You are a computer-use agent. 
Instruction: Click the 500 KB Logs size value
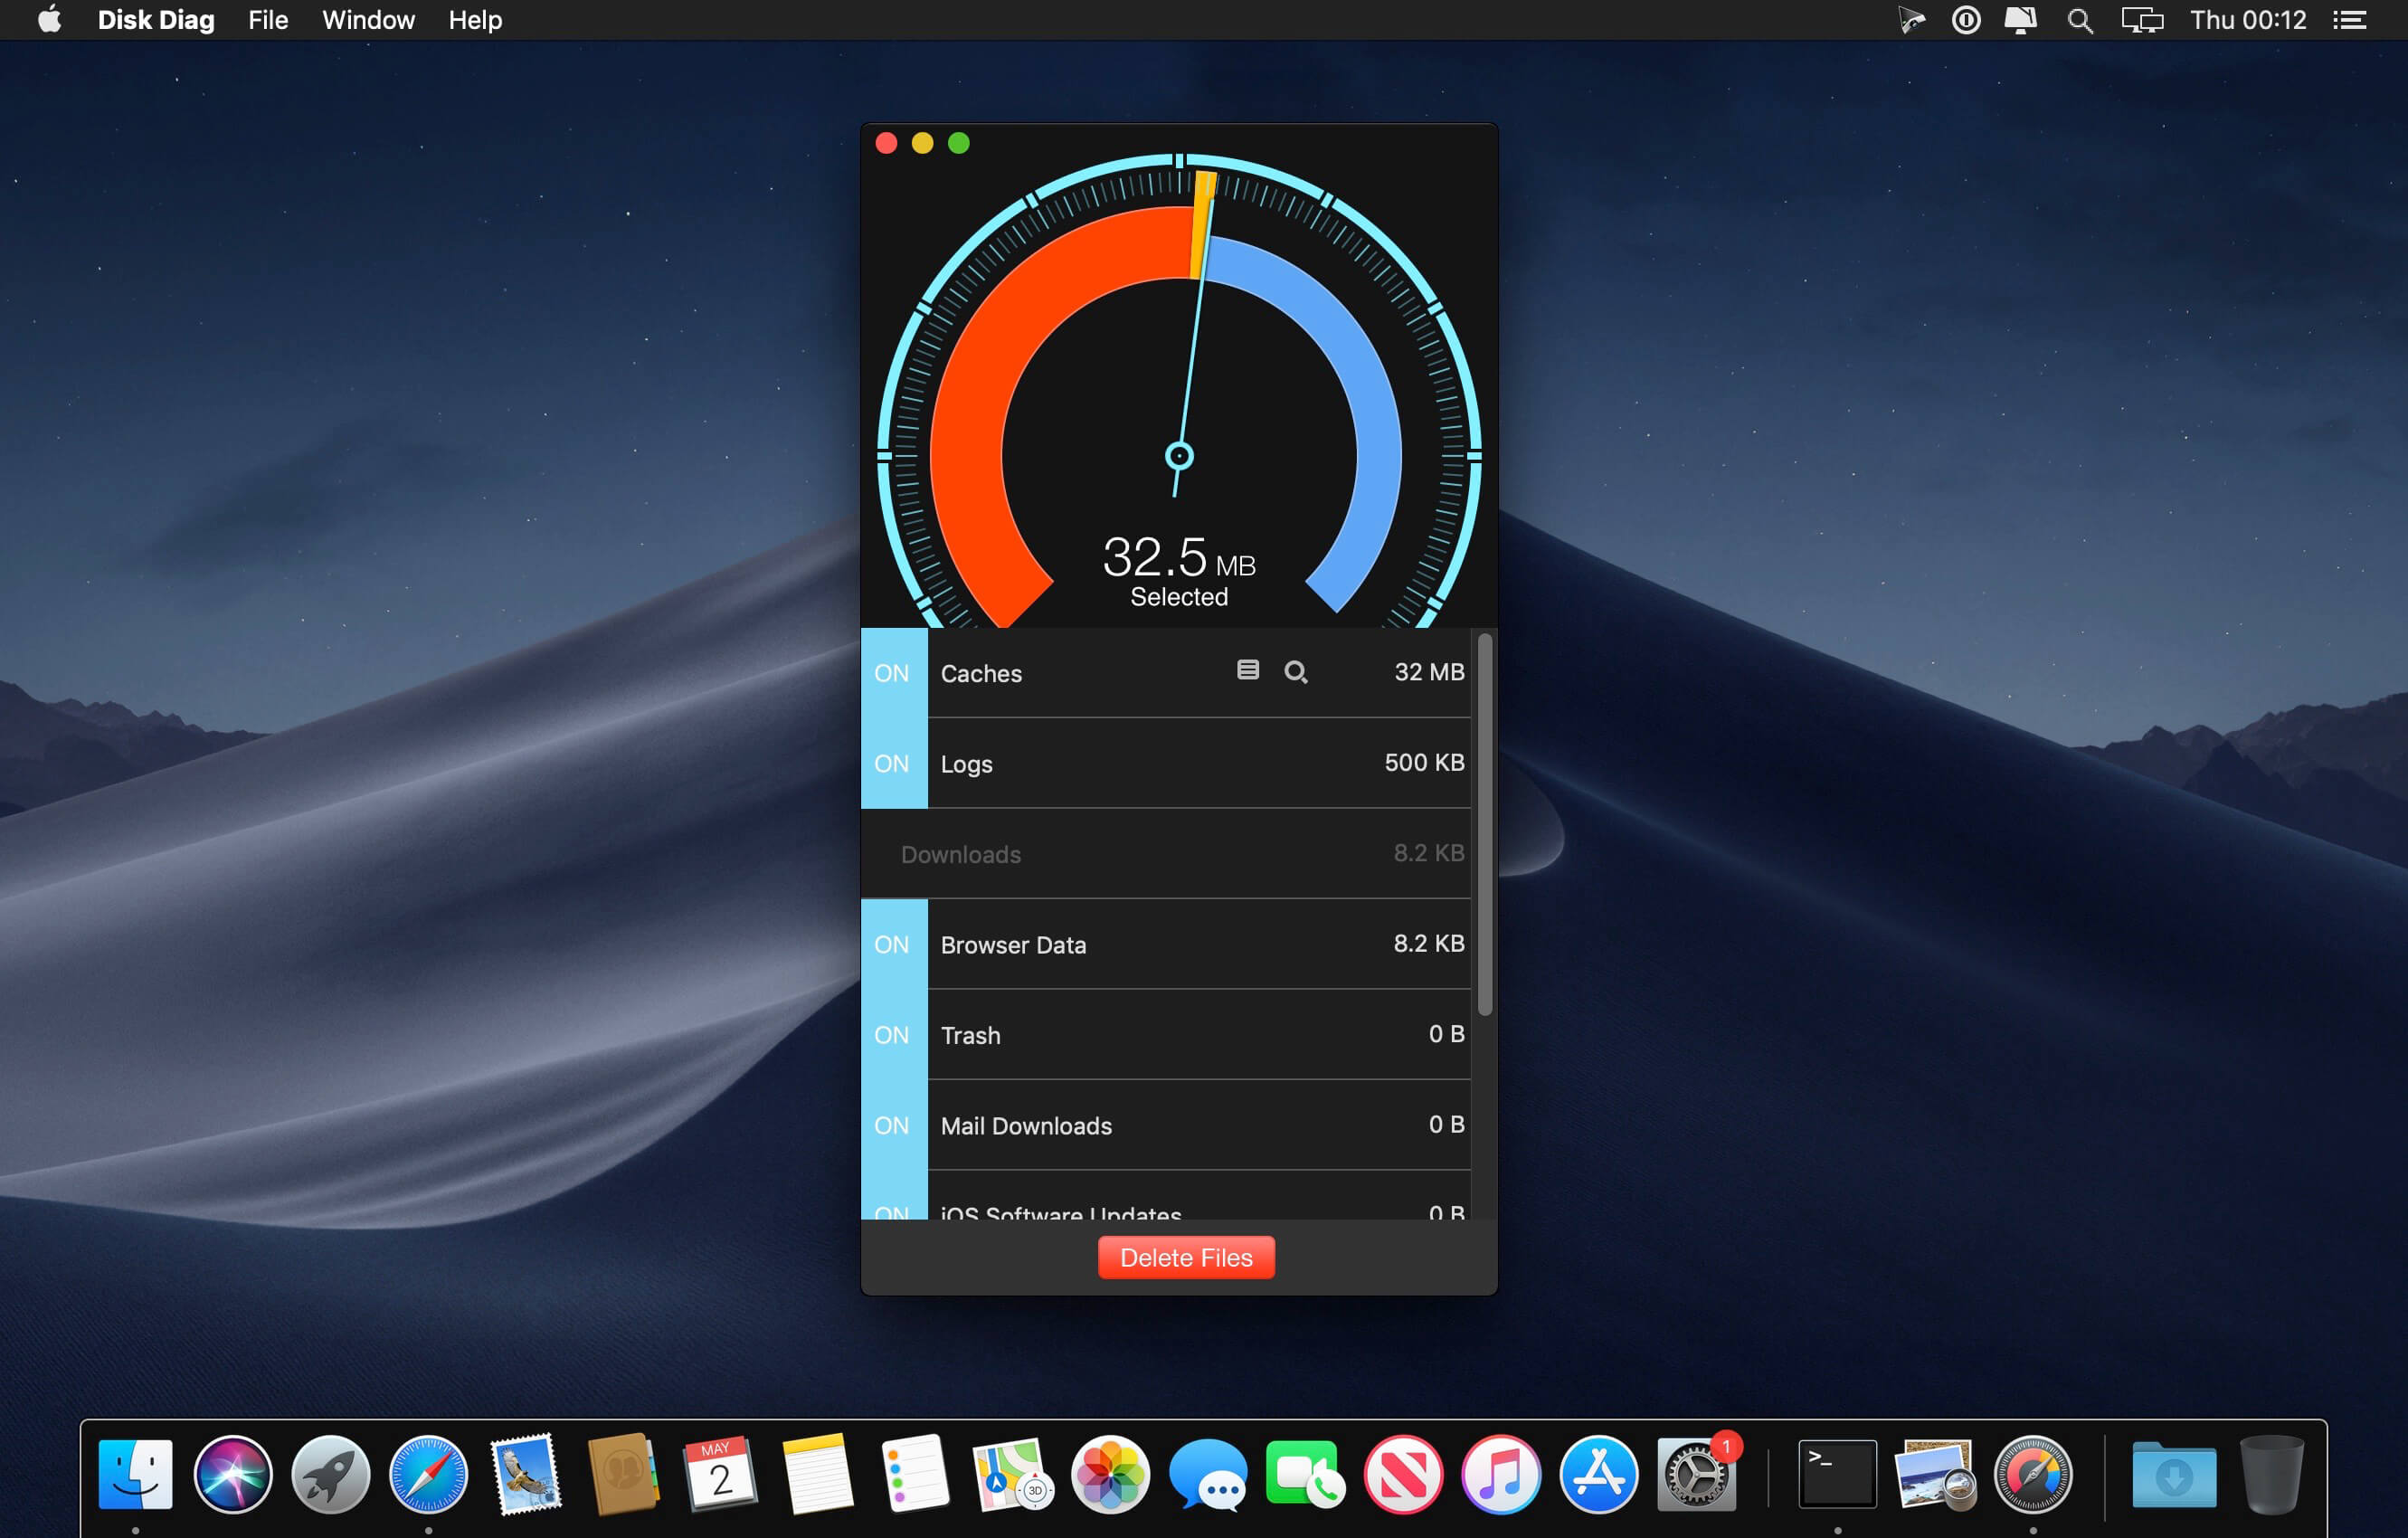1424,762
